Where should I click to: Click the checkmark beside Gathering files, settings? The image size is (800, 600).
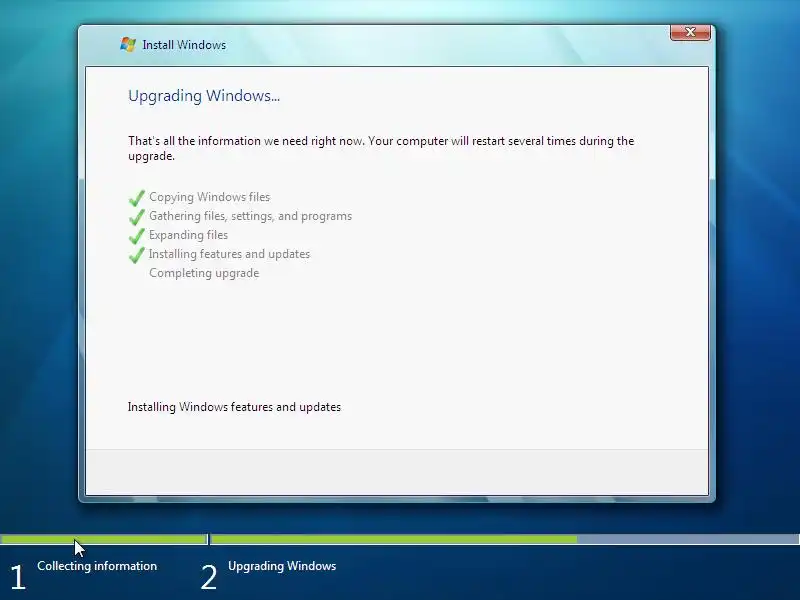click(137, 216)
